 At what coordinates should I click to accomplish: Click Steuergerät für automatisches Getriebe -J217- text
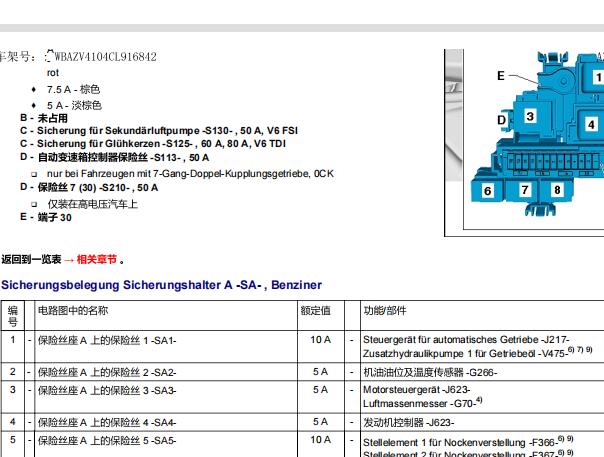466,340
